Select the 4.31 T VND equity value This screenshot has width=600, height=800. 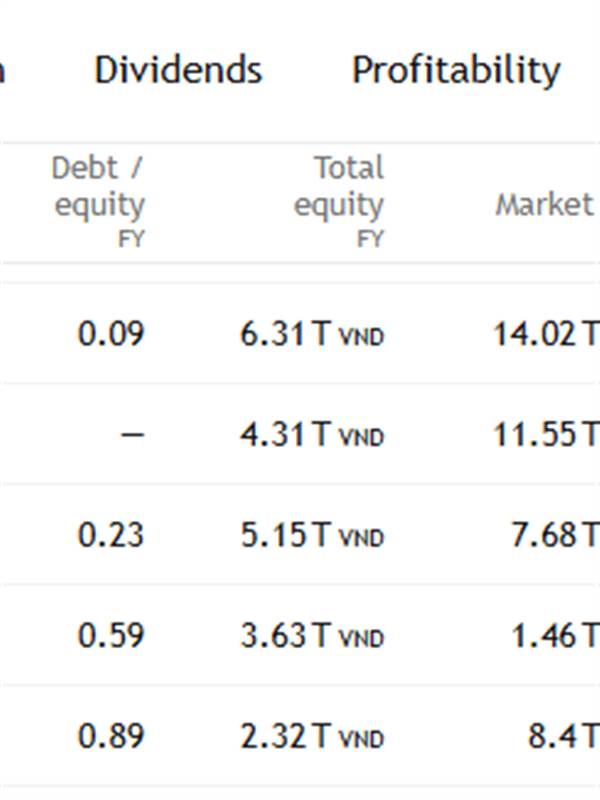[x=311, y=435]
